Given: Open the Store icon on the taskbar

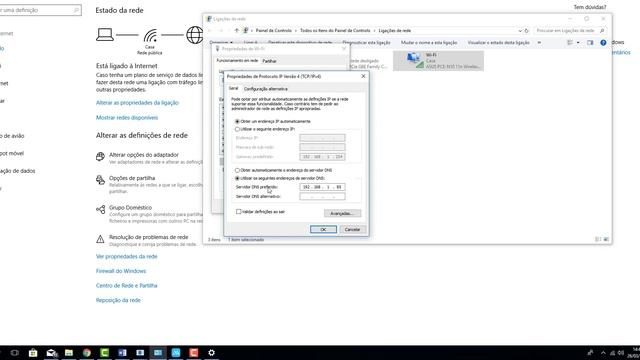Looking at the screenshot, I should (x=33, y=353).
